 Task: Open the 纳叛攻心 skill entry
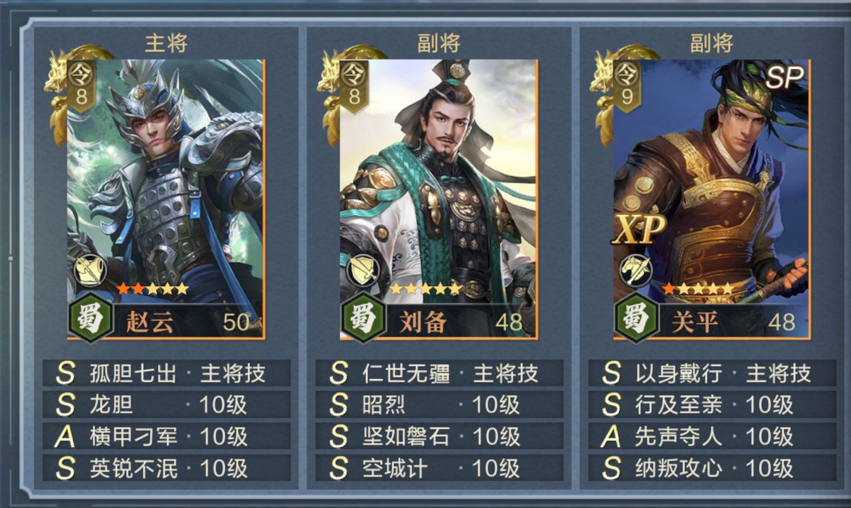tap(712, 468)
